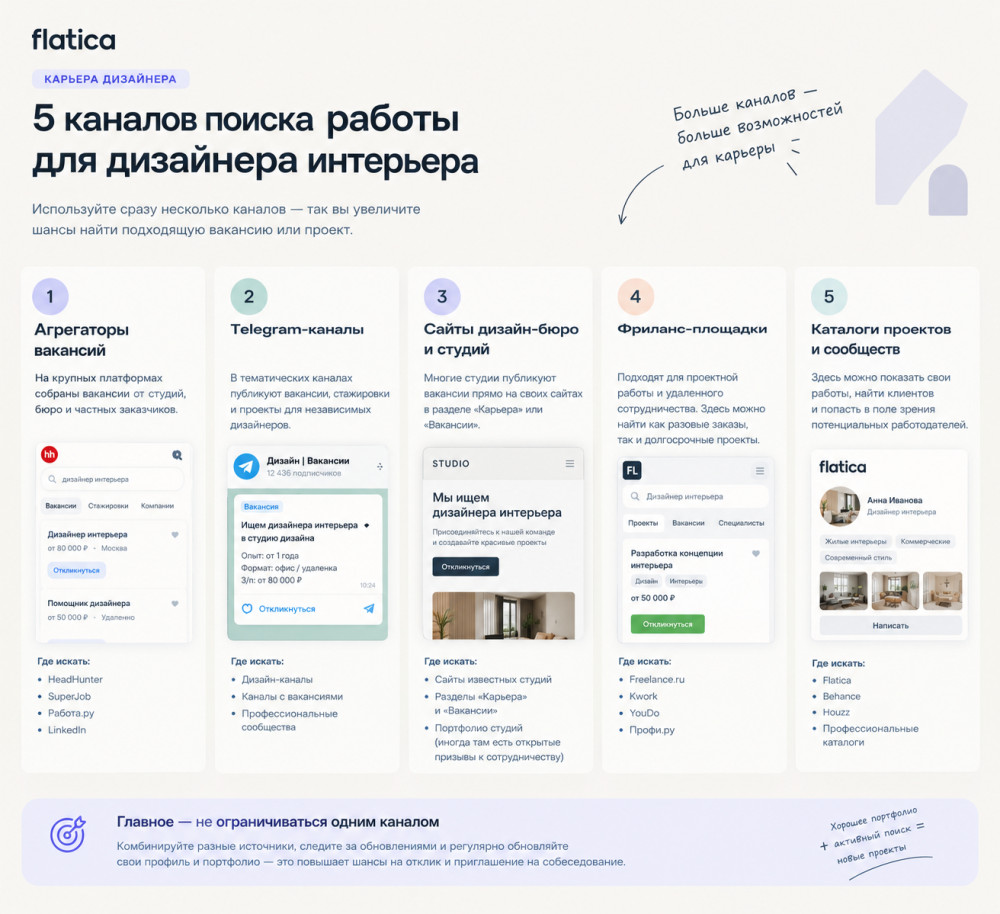1000x914 pixels.
Task: Click the paper plane share icon in Telegram post
Action: (x=369, y=608)
